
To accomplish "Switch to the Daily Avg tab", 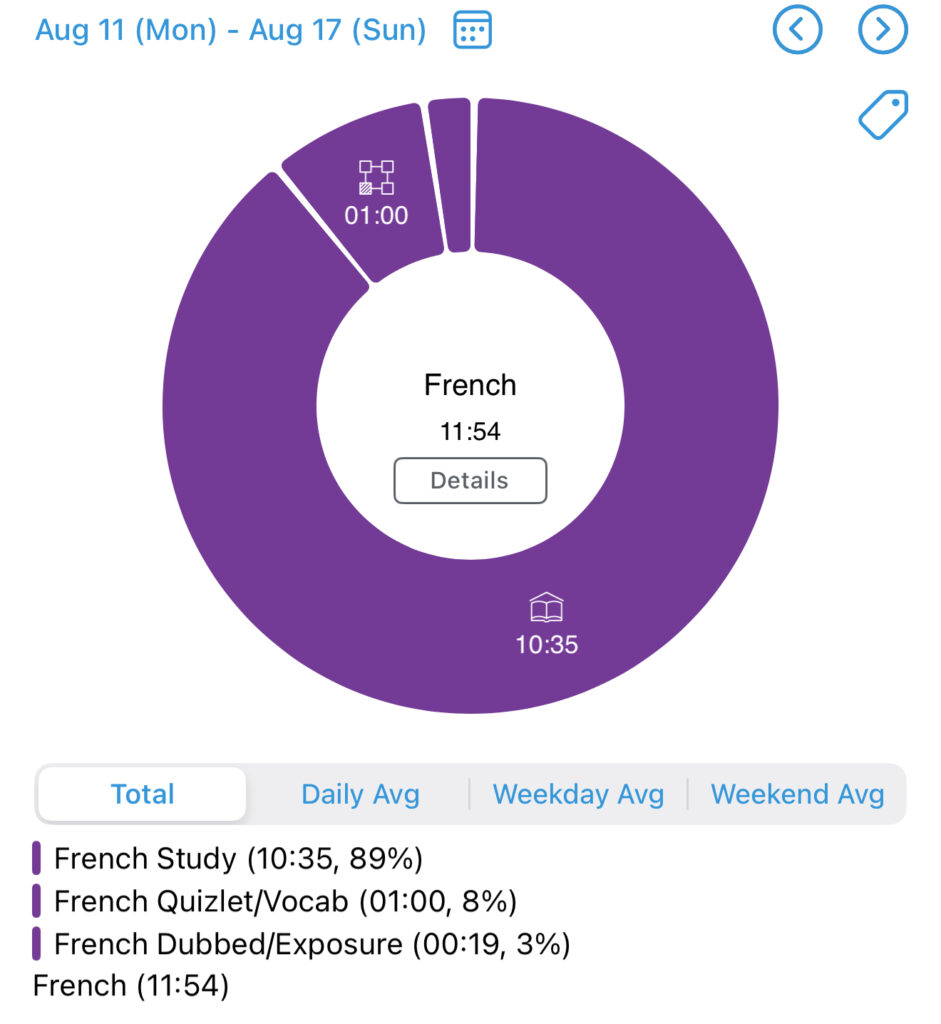I will tap(360, 795).
